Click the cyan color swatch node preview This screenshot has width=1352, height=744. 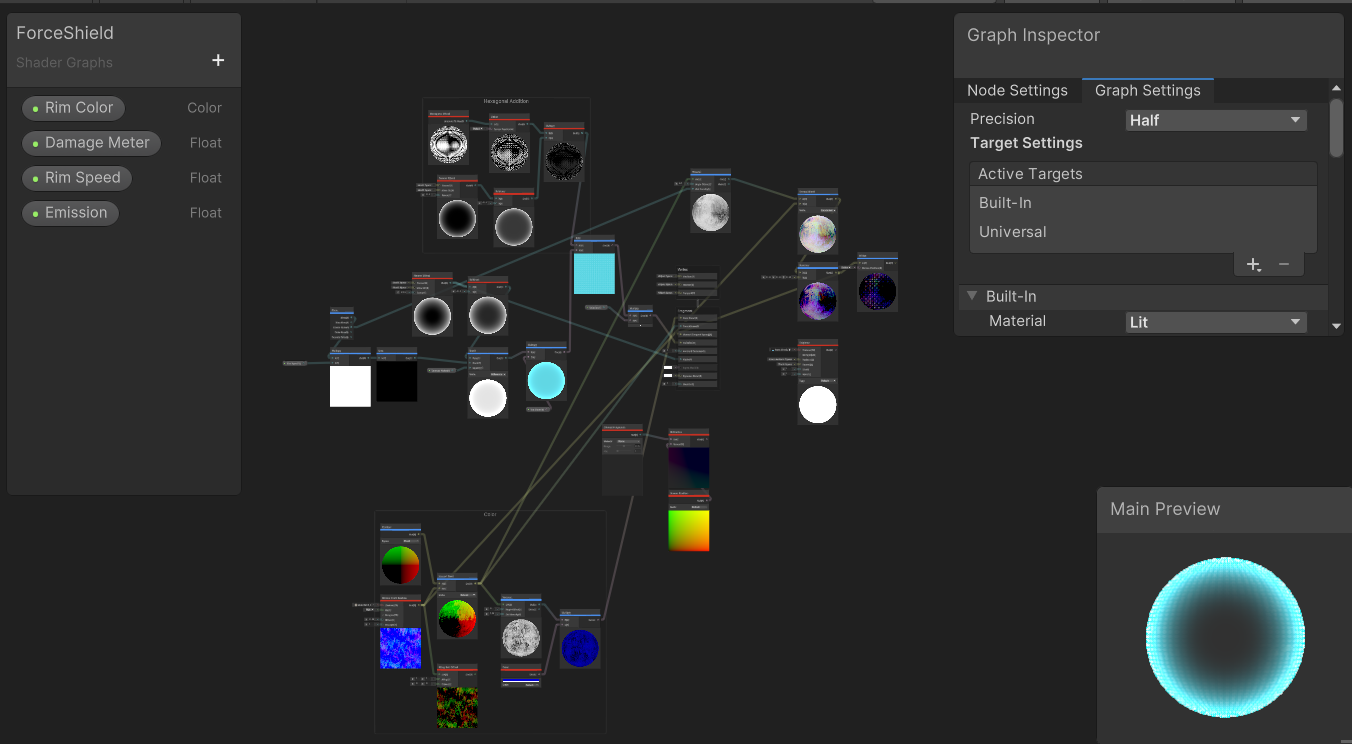coord(594,272)
